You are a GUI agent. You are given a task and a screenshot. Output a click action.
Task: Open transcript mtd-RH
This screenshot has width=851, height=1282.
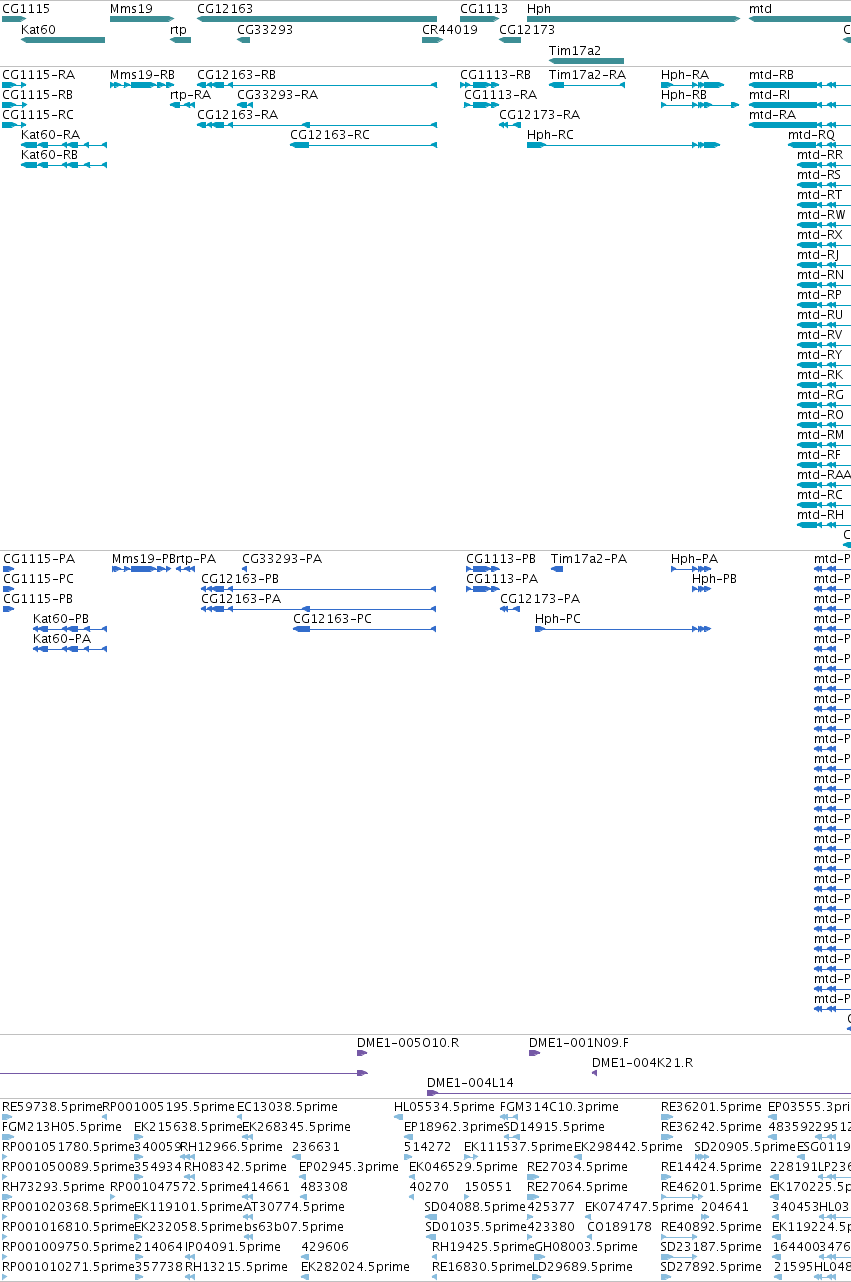(820, 515)
